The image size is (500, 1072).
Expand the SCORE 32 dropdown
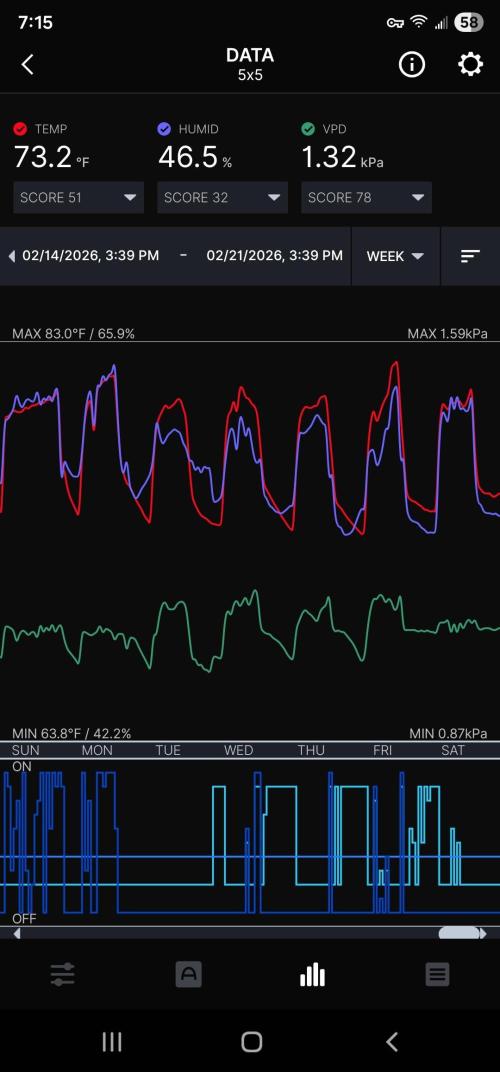click(222, 198)
